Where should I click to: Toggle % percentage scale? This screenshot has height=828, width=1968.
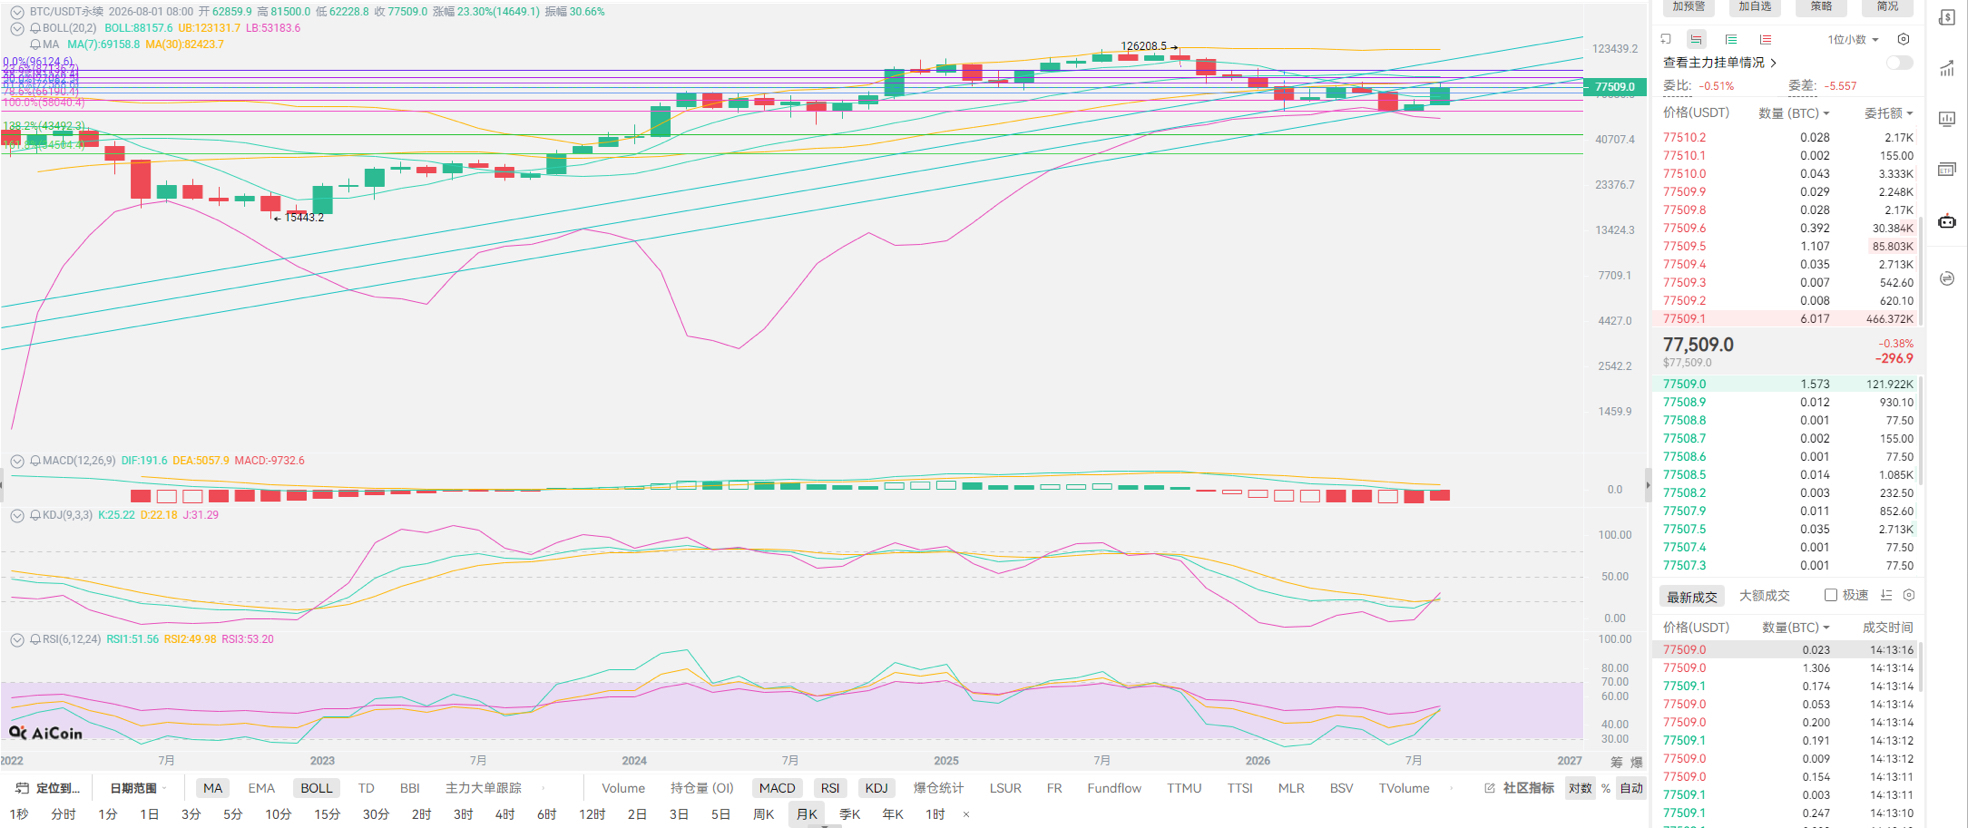point(1606,788)
